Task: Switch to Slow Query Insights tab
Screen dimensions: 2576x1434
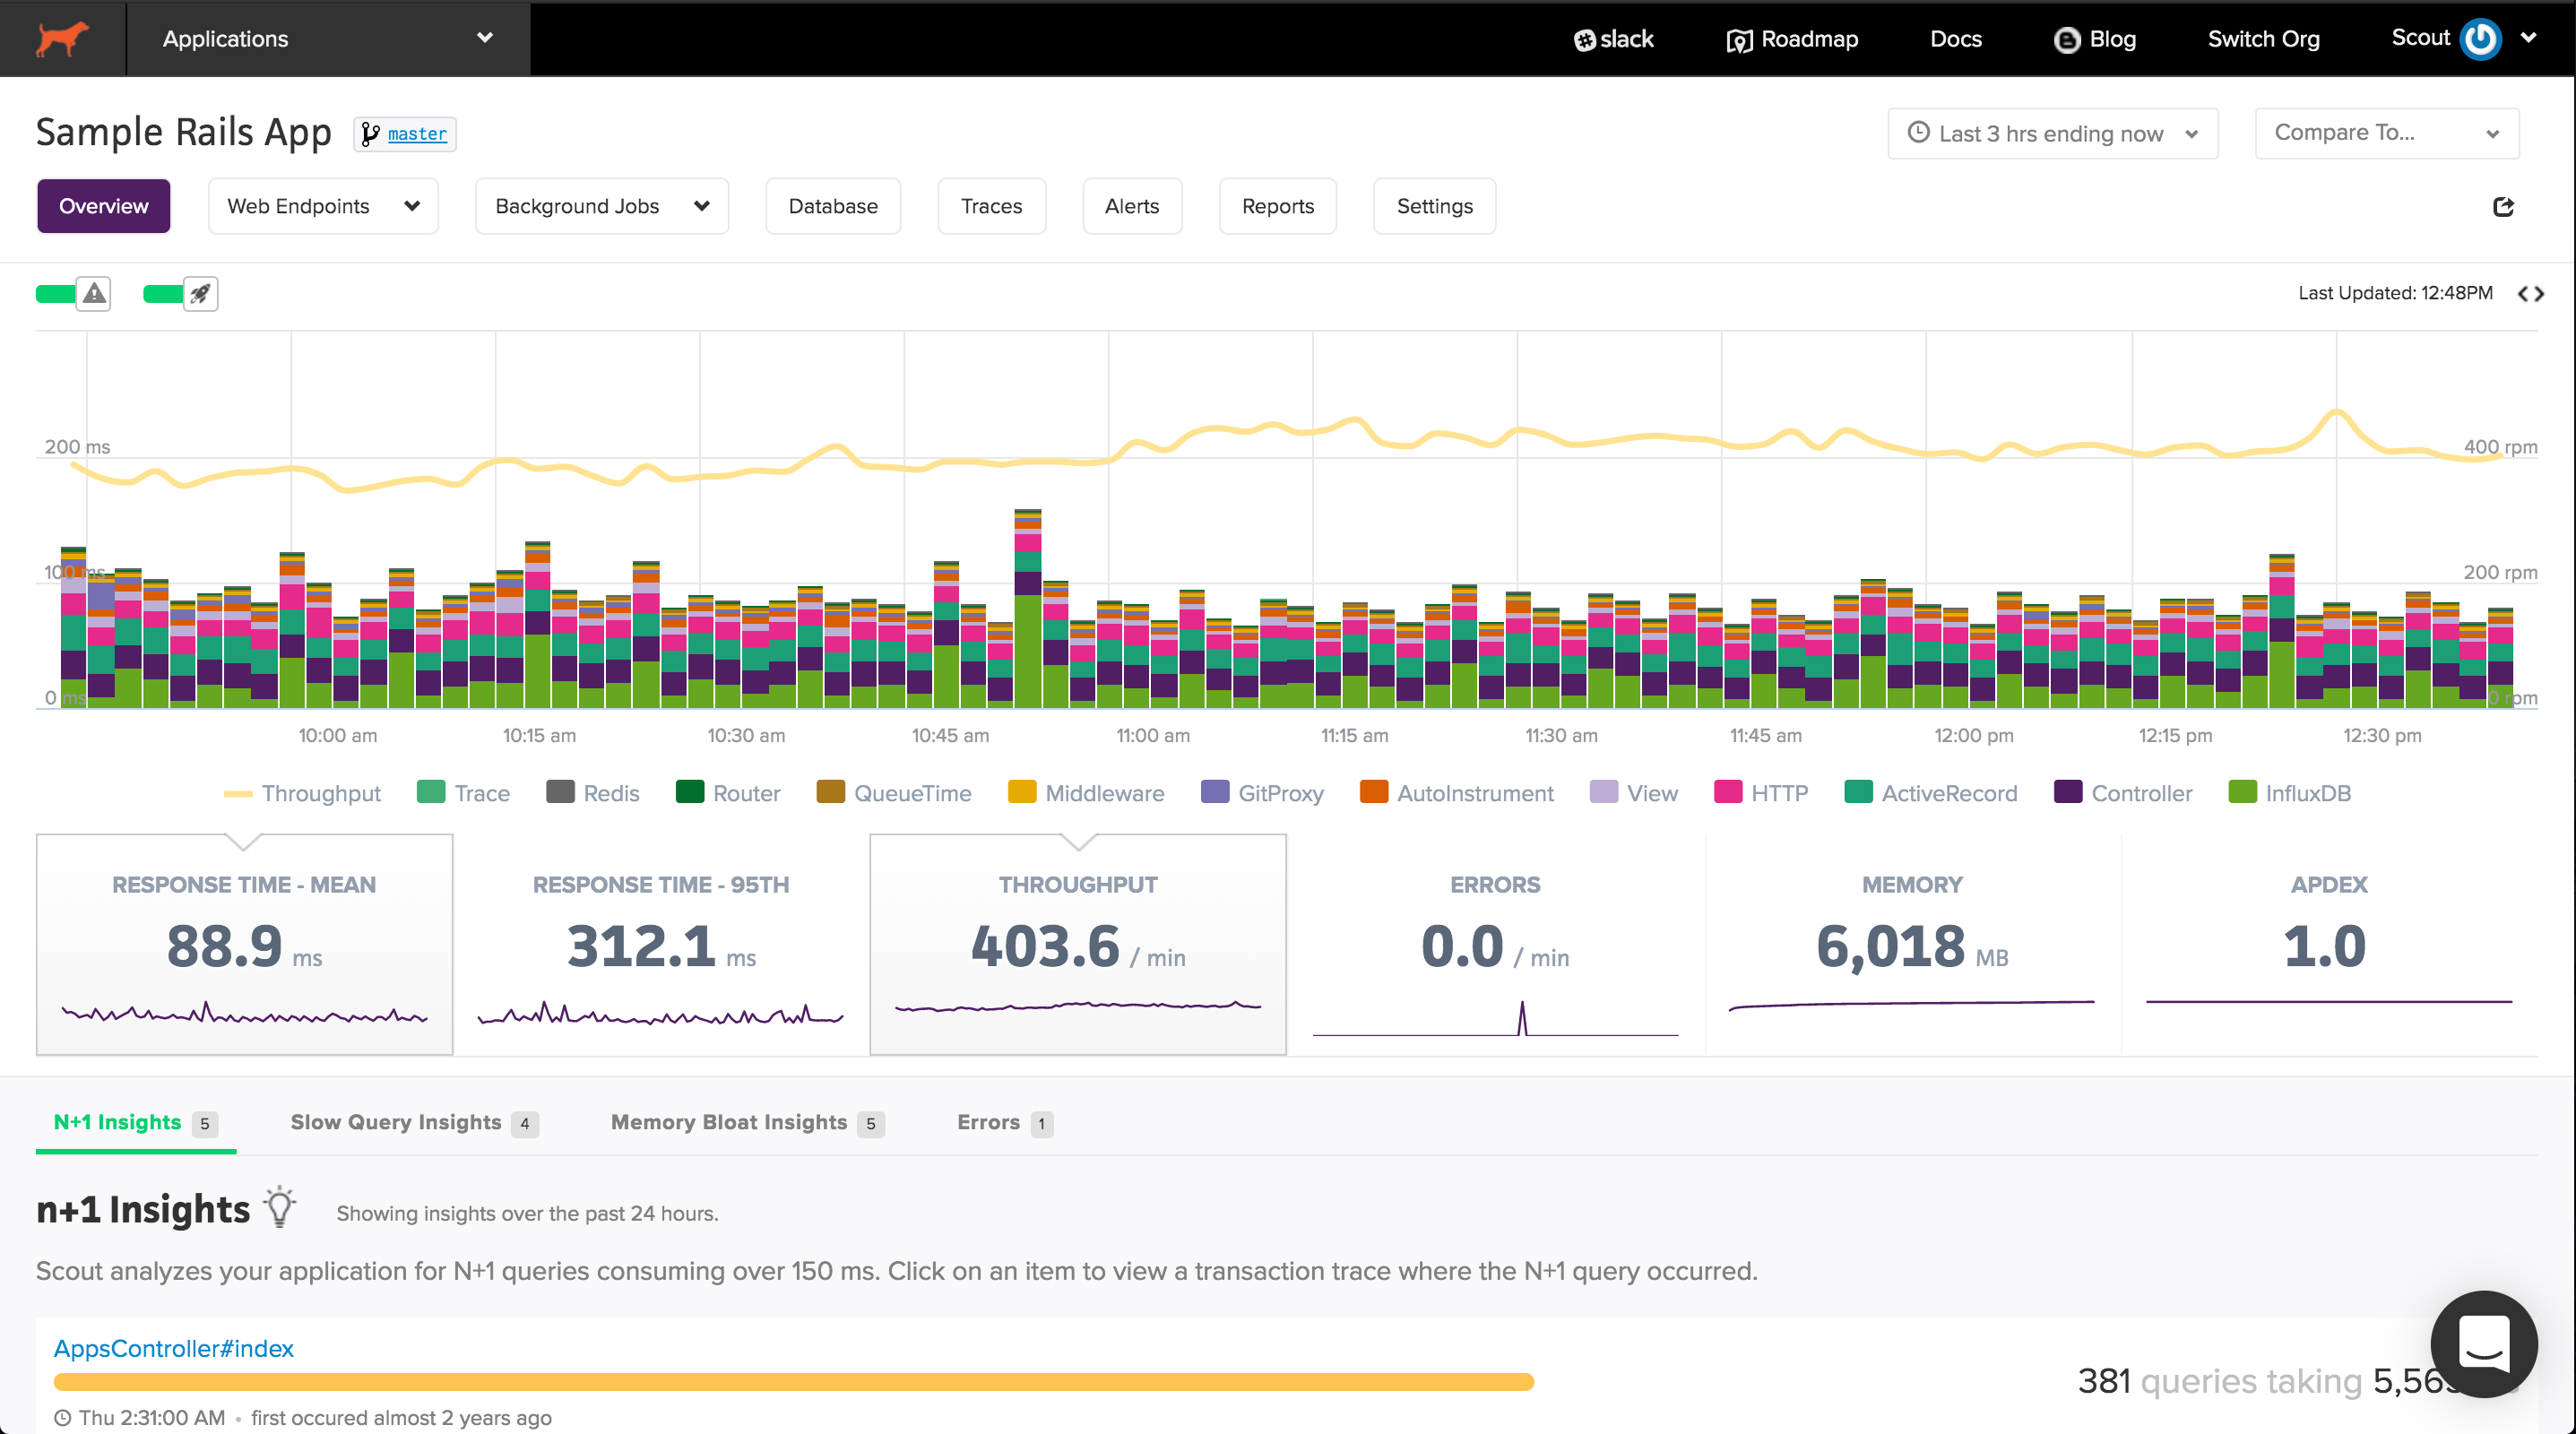Action: (x=414, y=1123)
